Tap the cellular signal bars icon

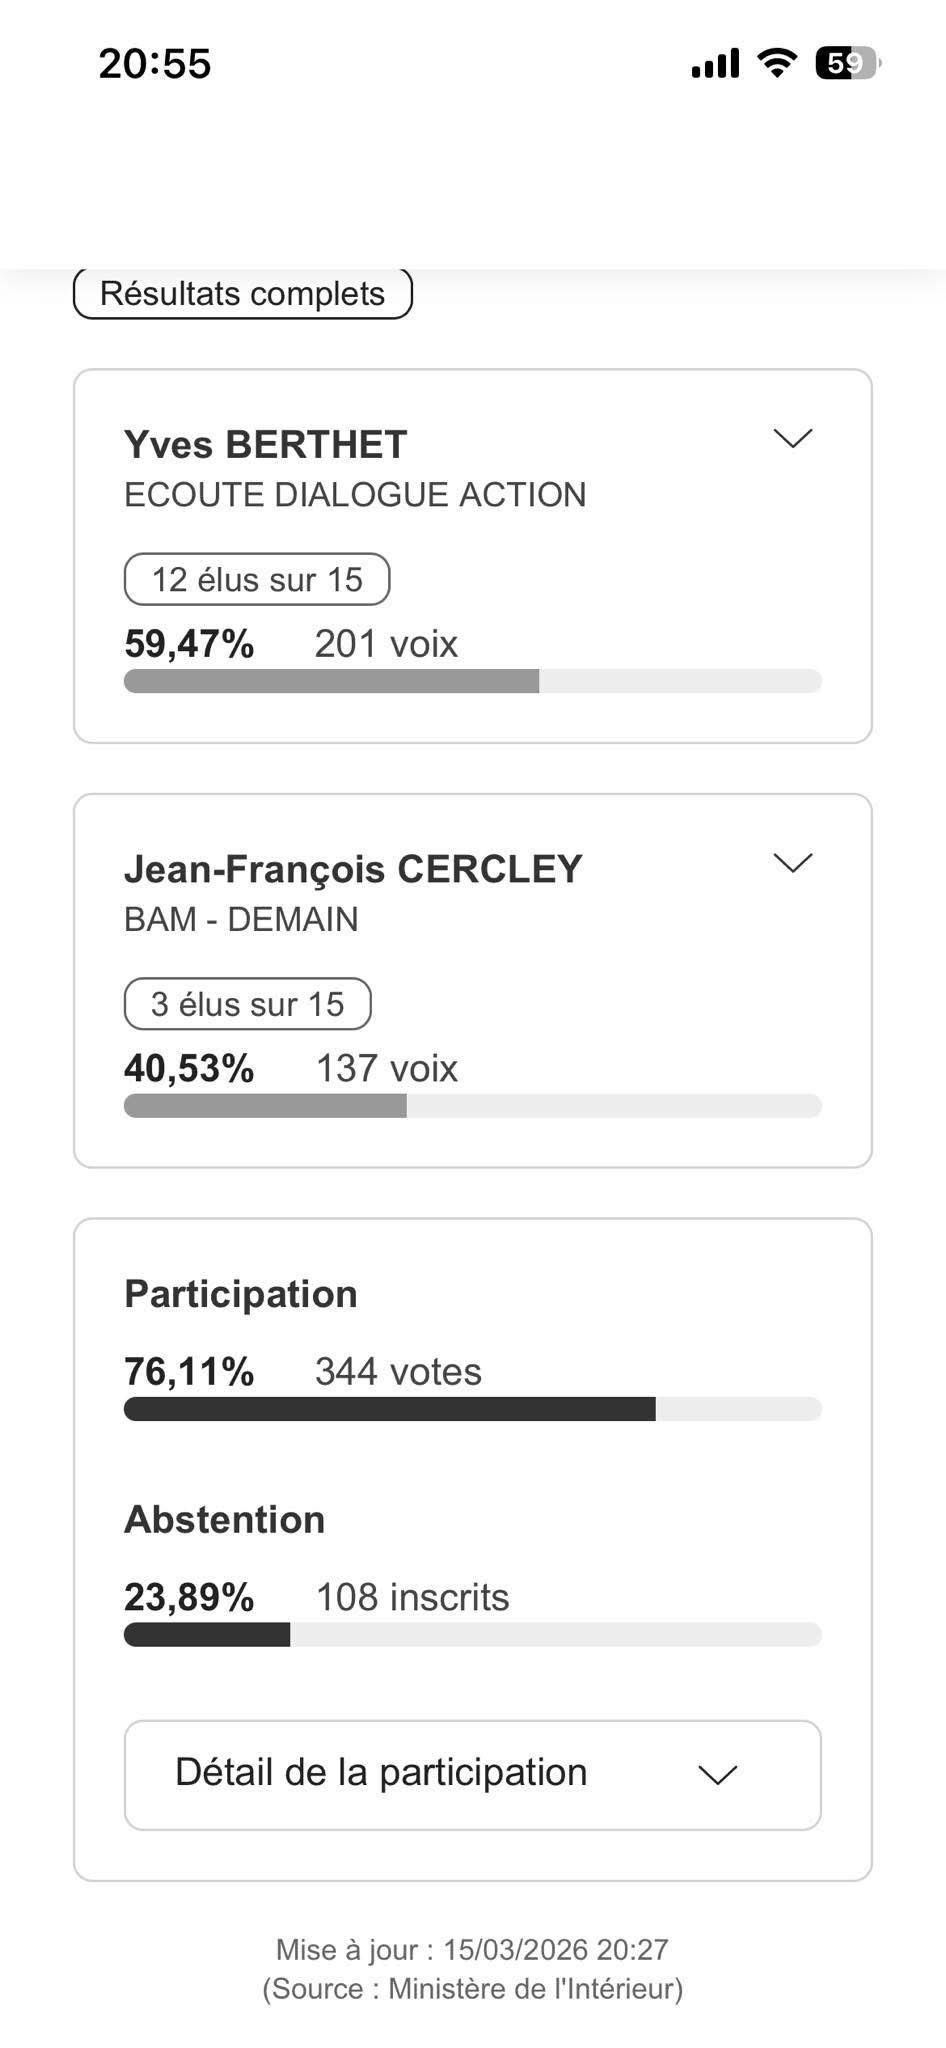[715, 63]
